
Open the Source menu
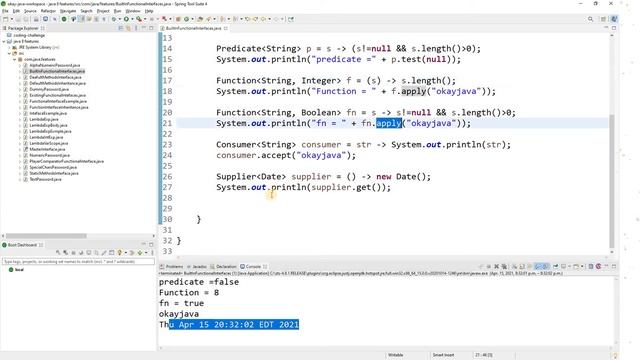[30, 11]
